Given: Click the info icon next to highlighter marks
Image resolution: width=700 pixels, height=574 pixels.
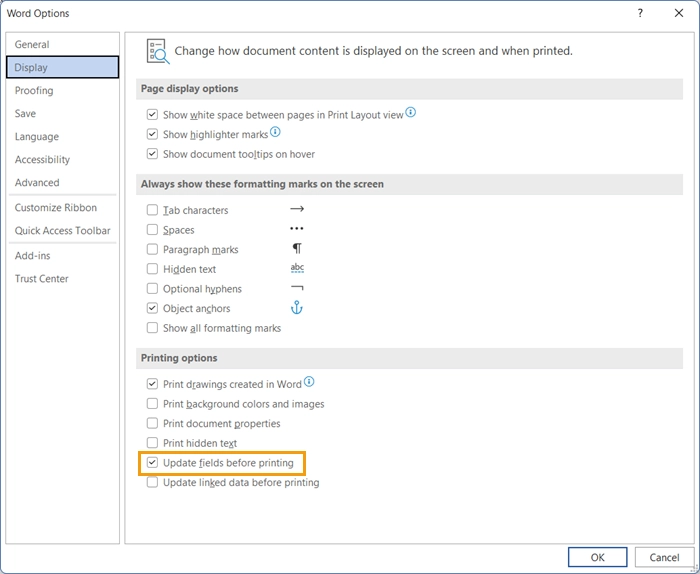Looking at the screenshot, I should click(x=275, y=132).
